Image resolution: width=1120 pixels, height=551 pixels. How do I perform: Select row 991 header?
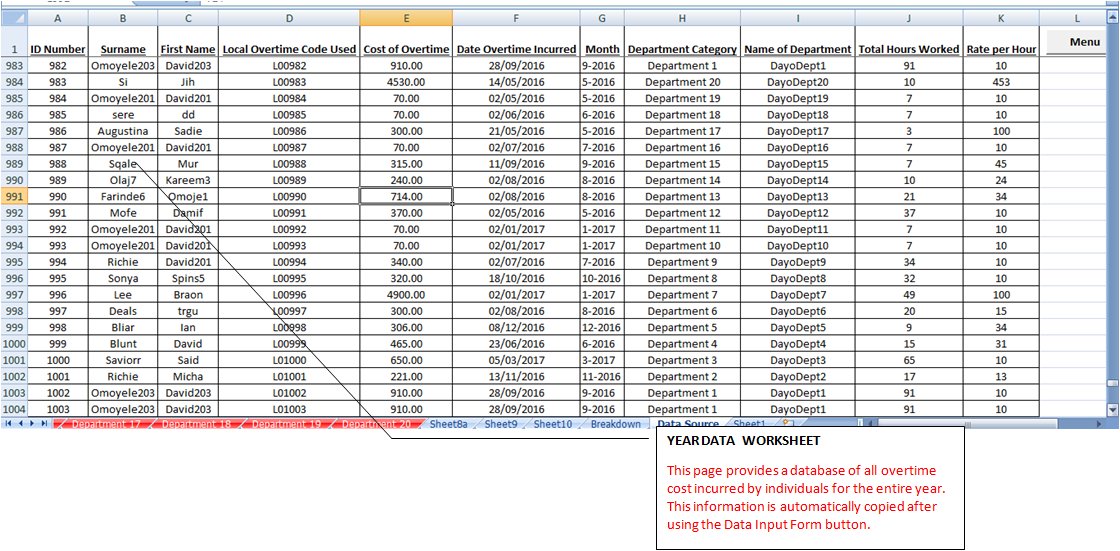click(x=13, y=197)
